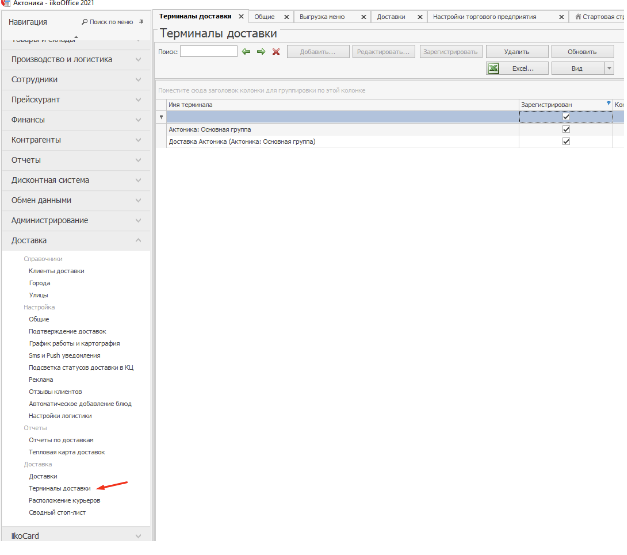Toggle the filter row Зарегистрирован checkbox

point(566,116)
